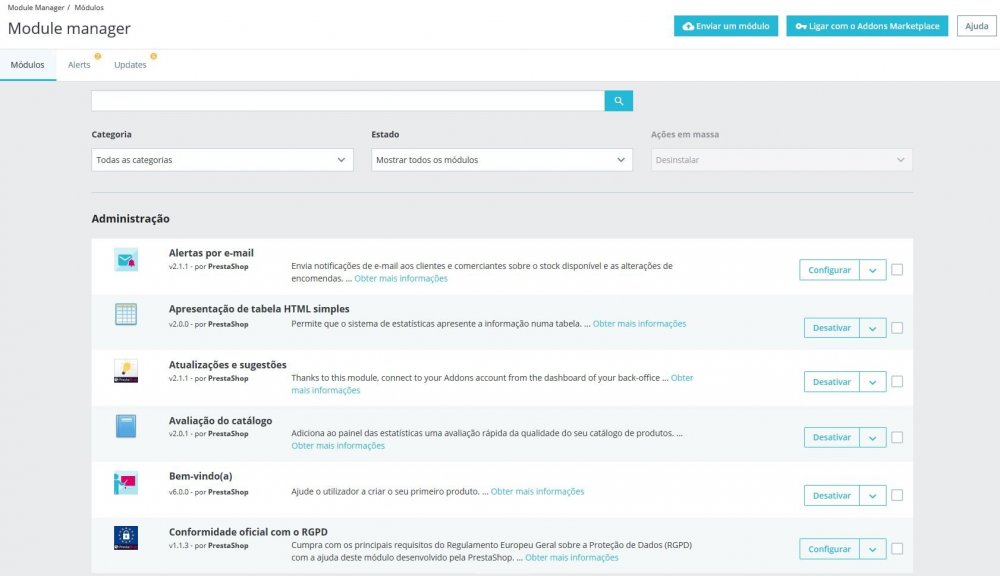Click the Updates tab notification badge

153,56
